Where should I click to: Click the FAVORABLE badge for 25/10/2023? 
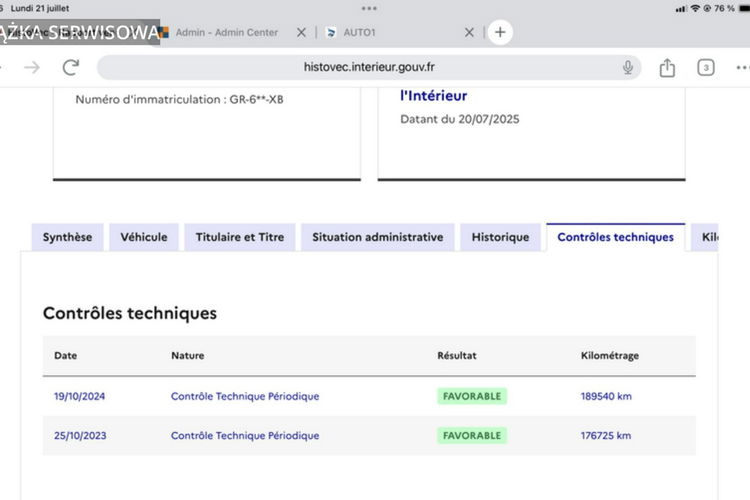tap(472, 436)
